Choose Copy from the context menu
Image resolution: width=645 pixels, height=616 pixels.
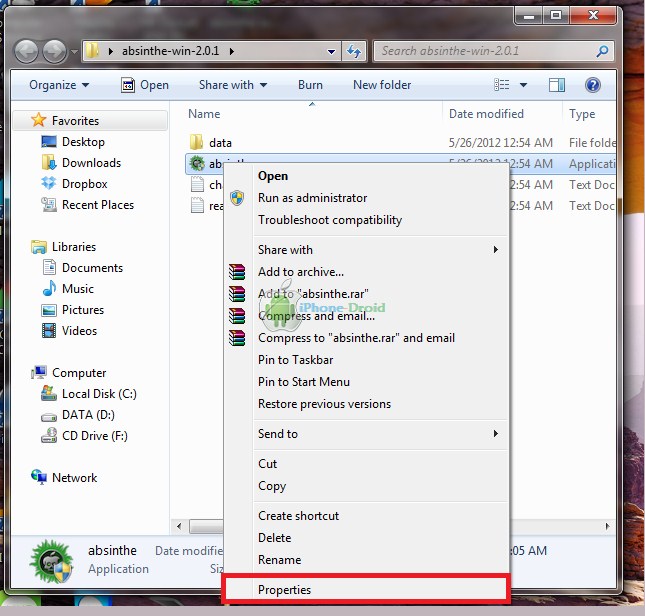click(x=366, y=486)
